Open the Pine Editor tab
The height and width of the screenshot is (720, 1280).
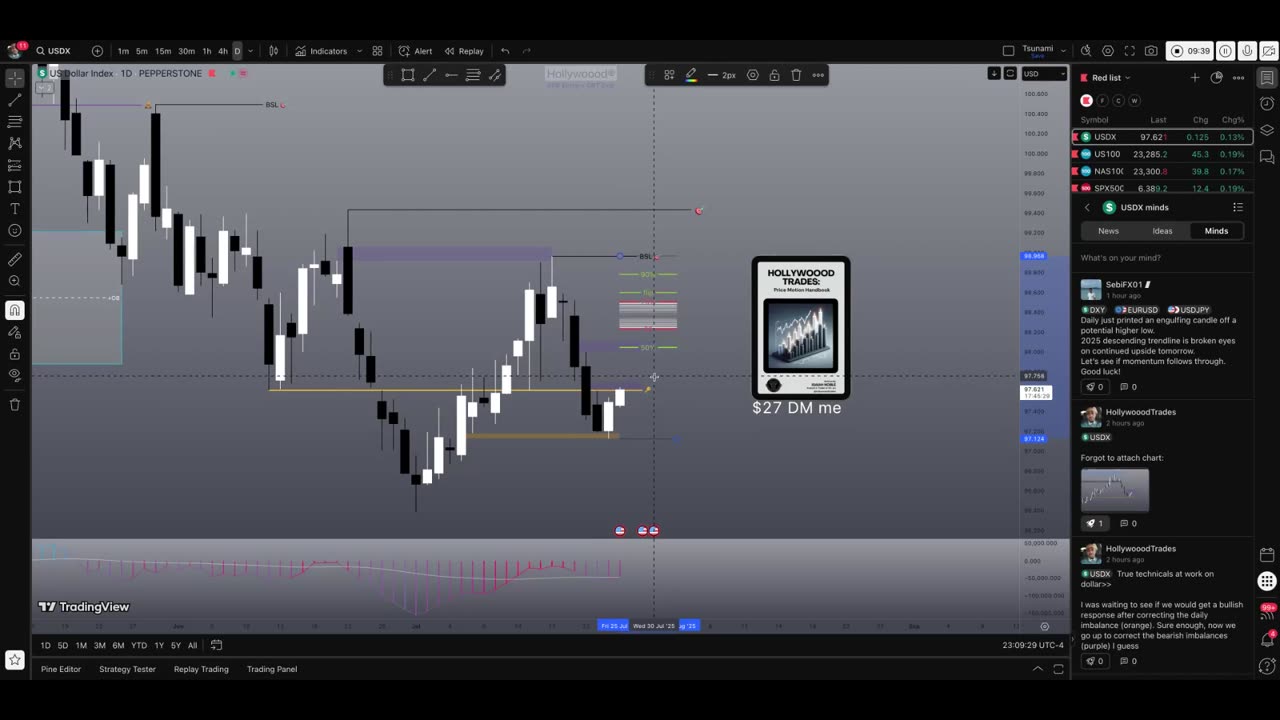tap(61, 669)
